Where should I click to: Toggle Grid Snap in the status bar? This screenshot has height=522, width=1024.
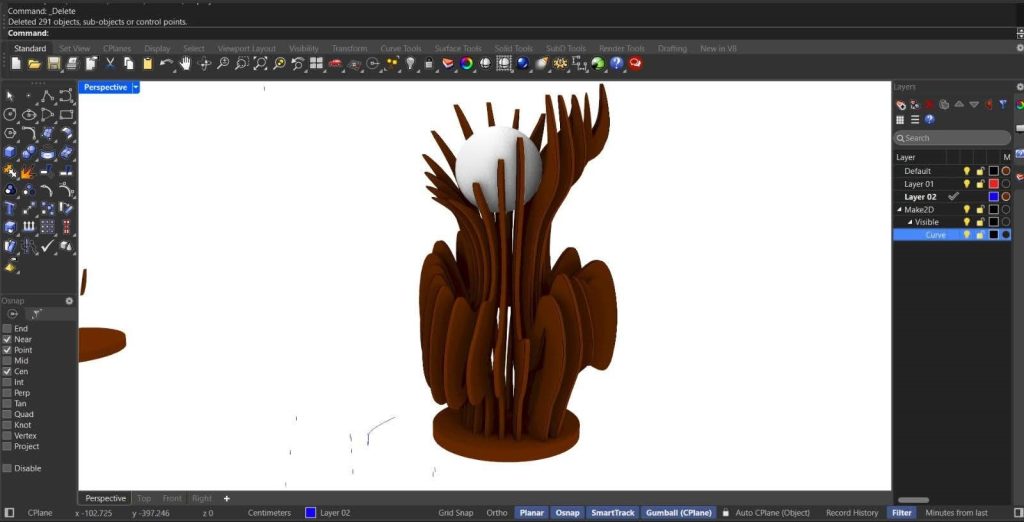click(456, 513)
